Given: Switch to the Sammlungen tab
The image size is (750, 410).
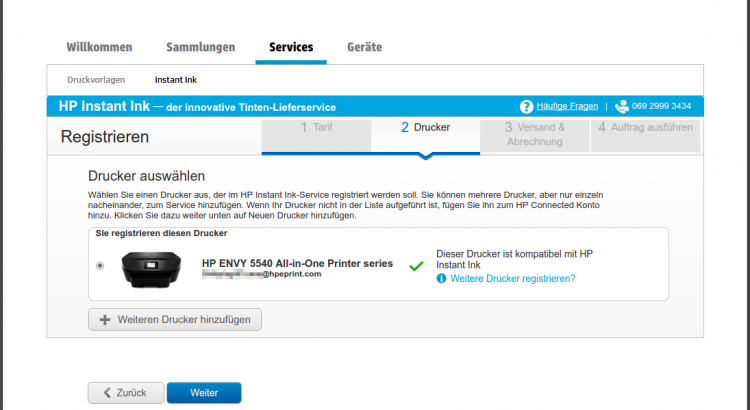Looking at the screenshot, I should click(x=200, y=47).
